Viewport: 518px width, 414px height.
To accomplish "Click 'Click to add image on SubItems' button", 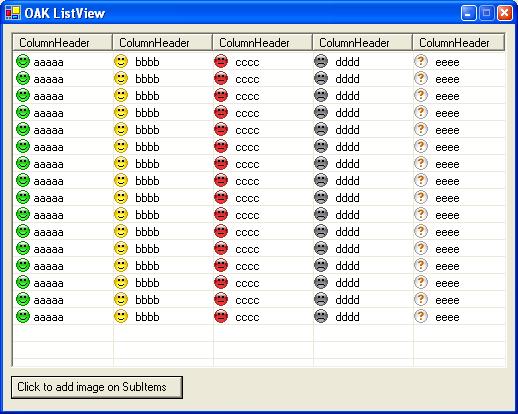I will tap(97, 387).
